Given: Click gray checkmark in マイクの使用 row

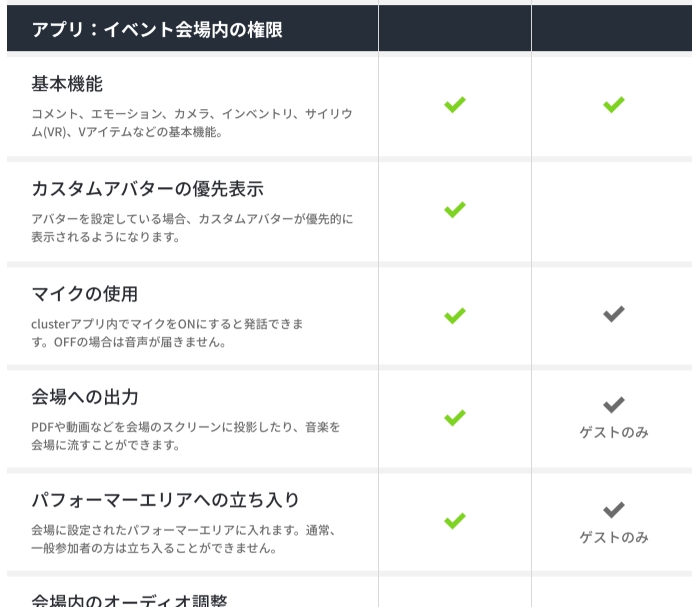Looking at the screenshot, I should tap(613, 314).
